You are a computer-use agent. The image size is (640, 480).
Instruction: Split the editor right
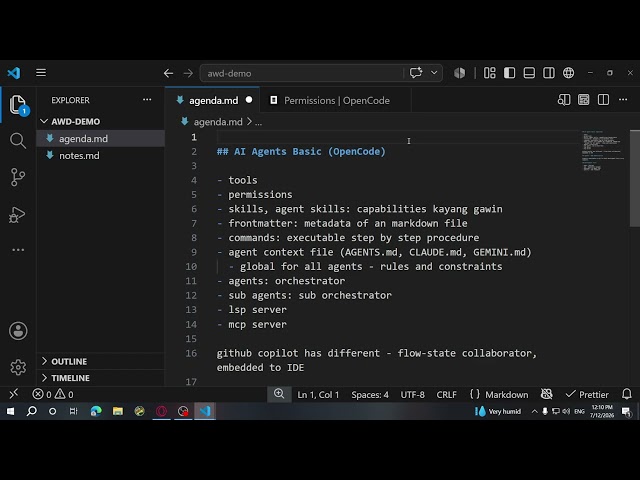click(603, 100)
